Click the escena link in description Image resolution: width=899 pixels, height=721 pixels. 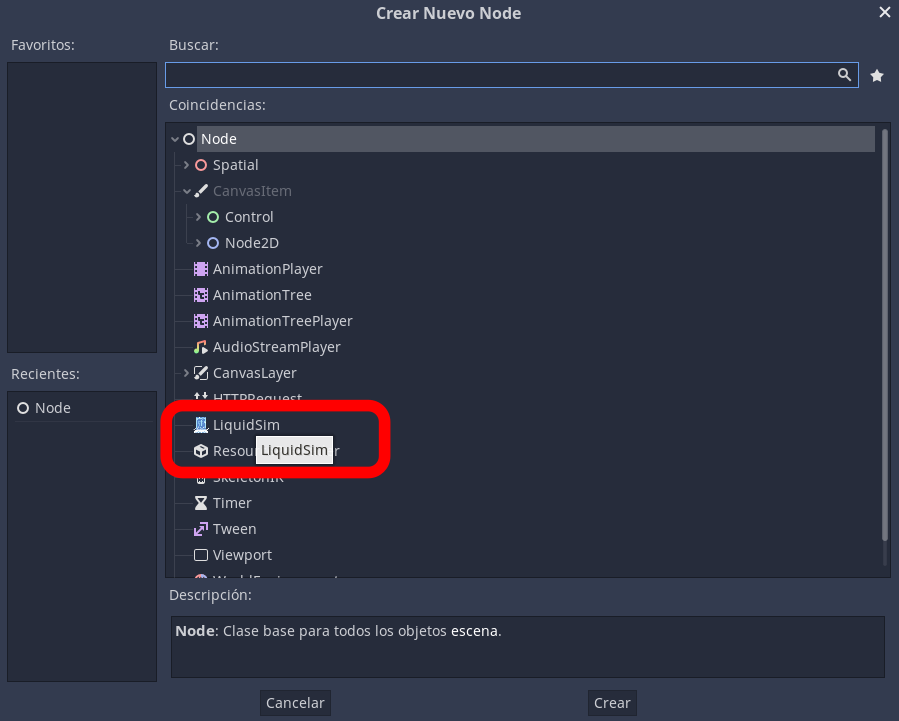pyautogui.click(x=474, y=631)
